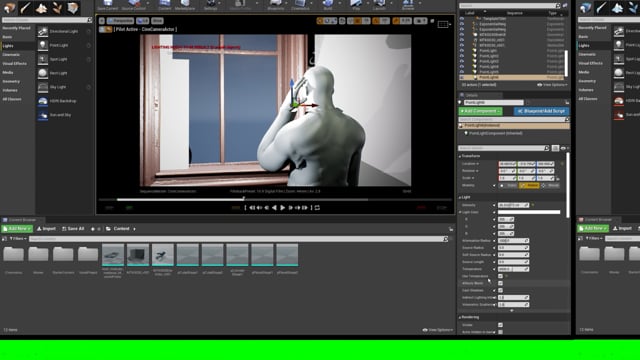
Task: Select the Sun and Sky icon
Action: coord(42,115)
